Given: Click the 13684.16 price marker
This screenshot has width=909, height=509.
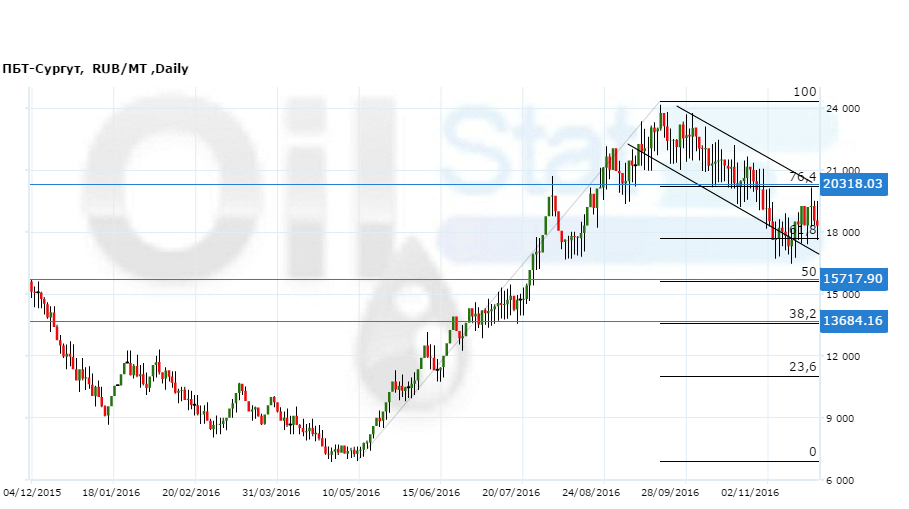Looking at the screenshot, I should coord(853,321).
